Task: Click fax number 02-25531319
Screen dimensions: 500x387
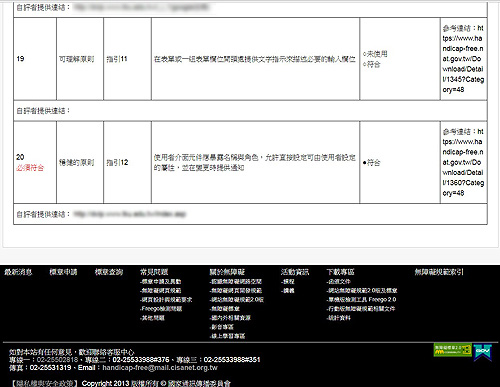Action: (51, 368)
